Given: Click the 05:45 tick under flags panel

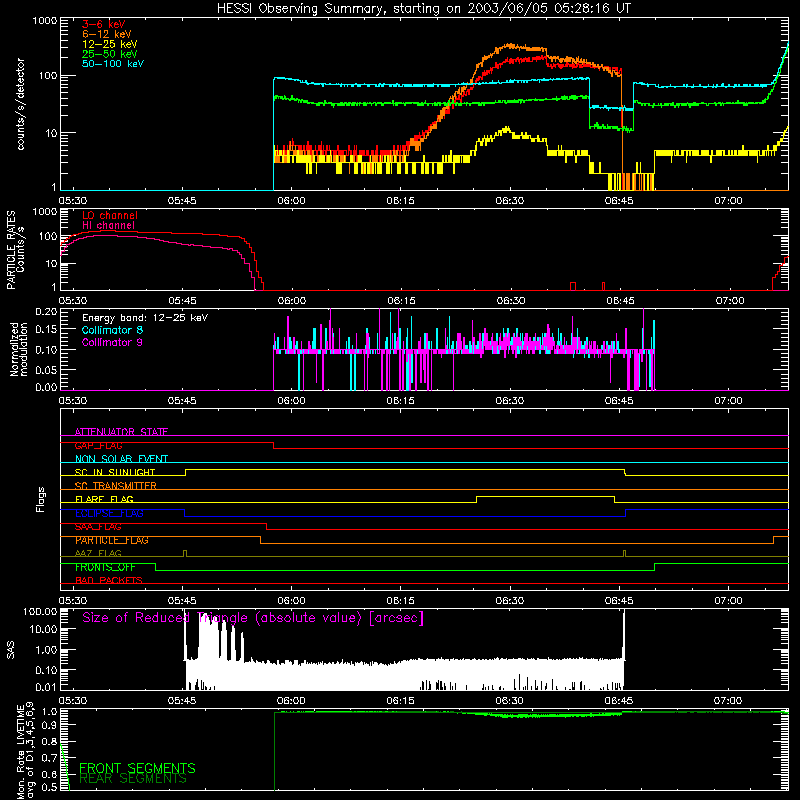Looking at the screenshot, I should 182,601.
